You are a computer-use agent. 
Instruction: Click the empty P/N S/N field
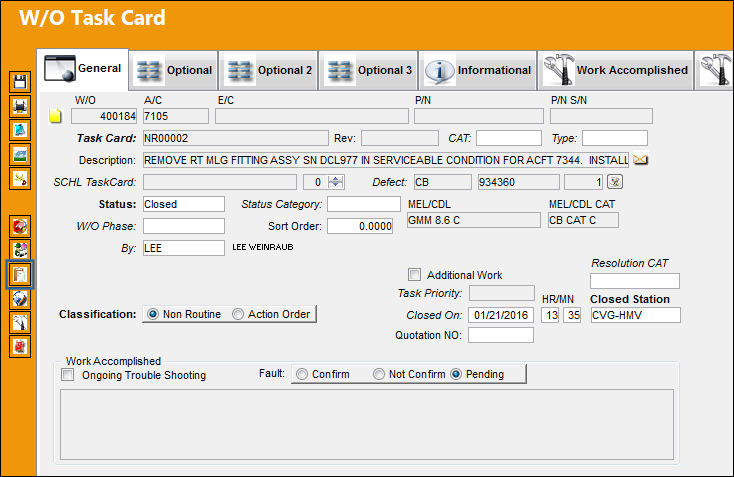click(x=601, y=116)
